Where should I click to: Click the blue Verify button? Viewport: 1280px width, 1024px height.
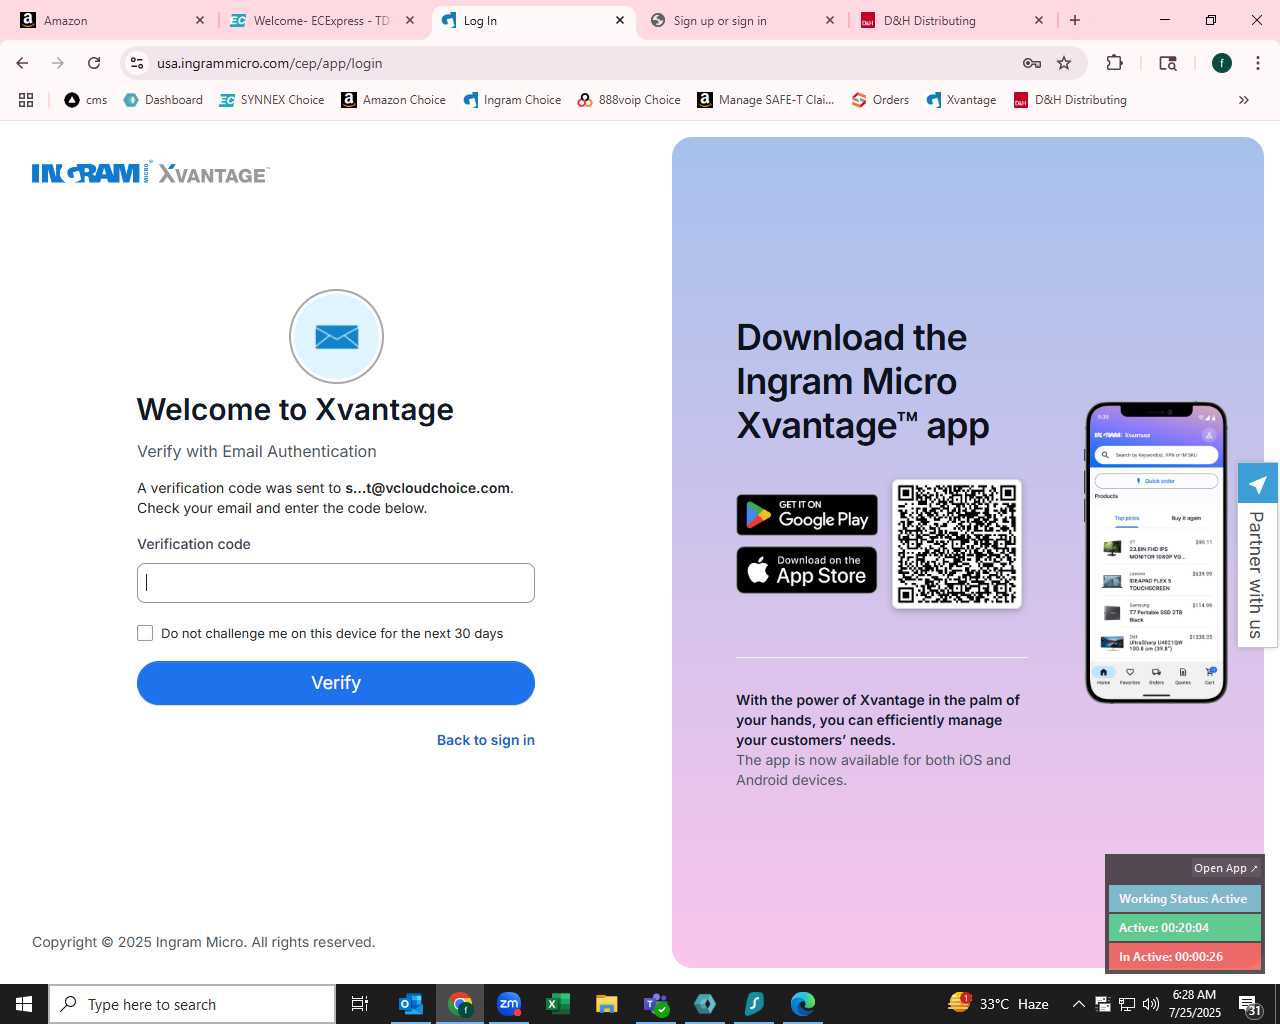coord(336,683)
